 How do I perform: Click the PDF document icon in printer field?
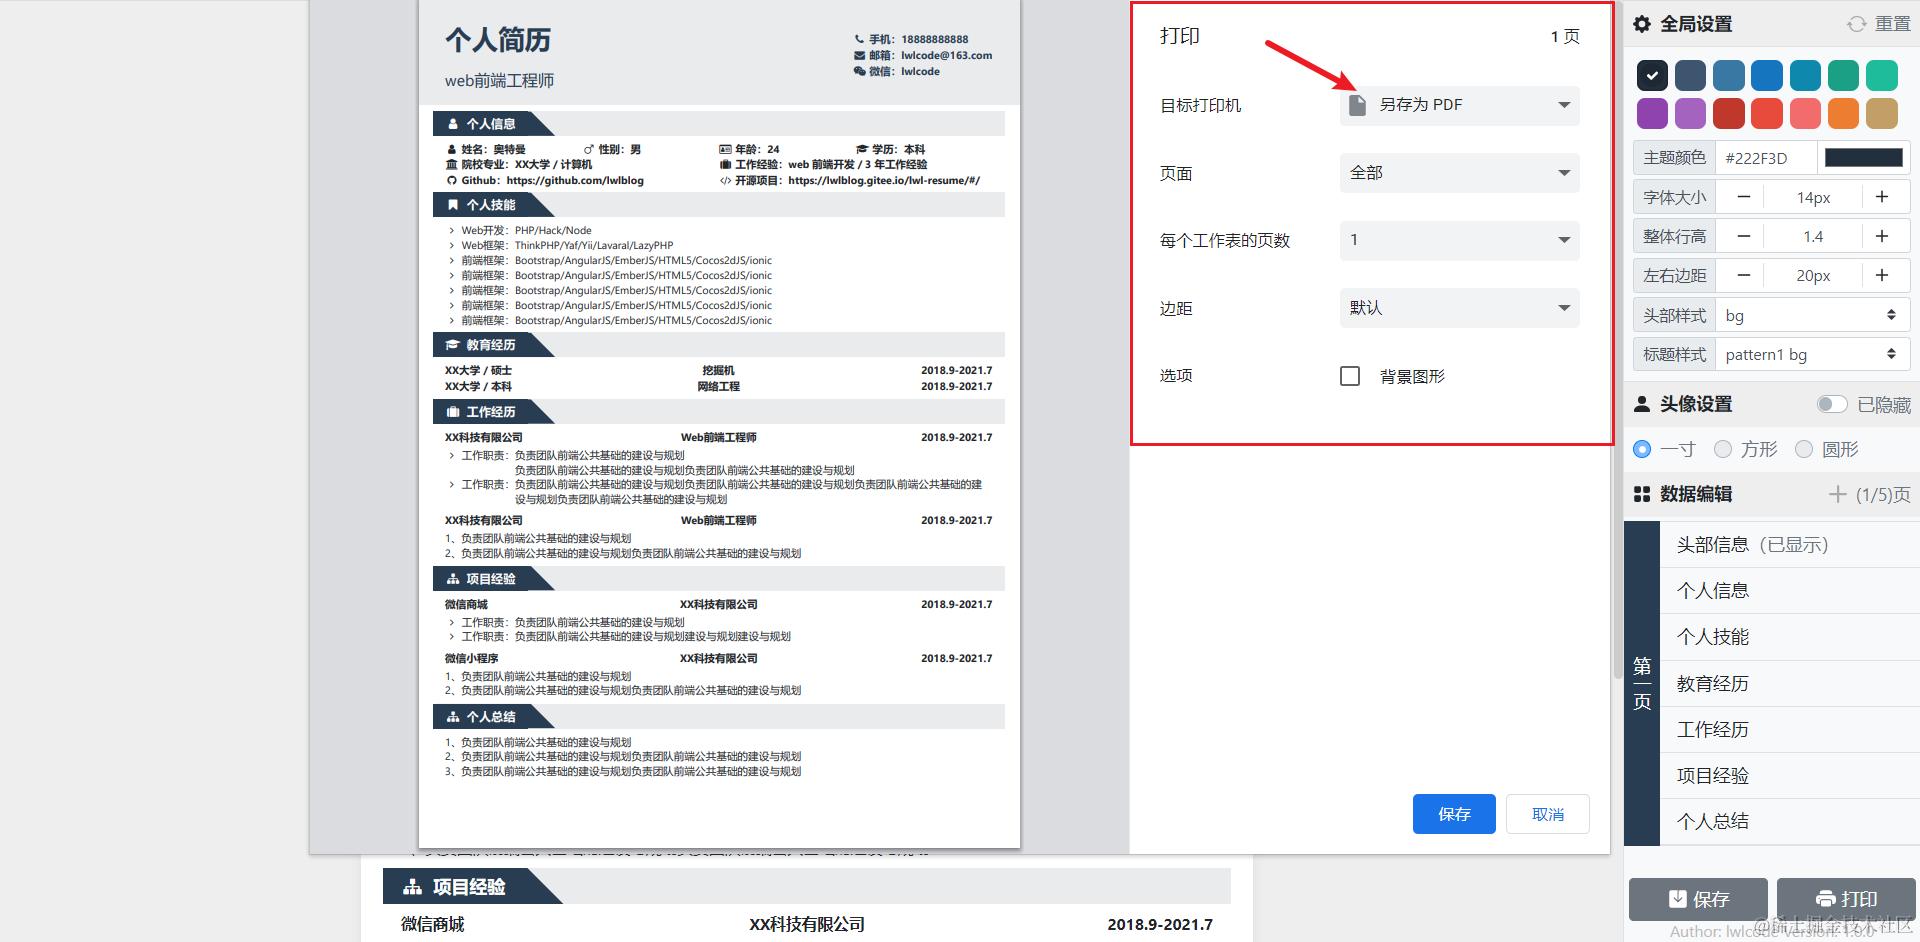pos(1357,105)
